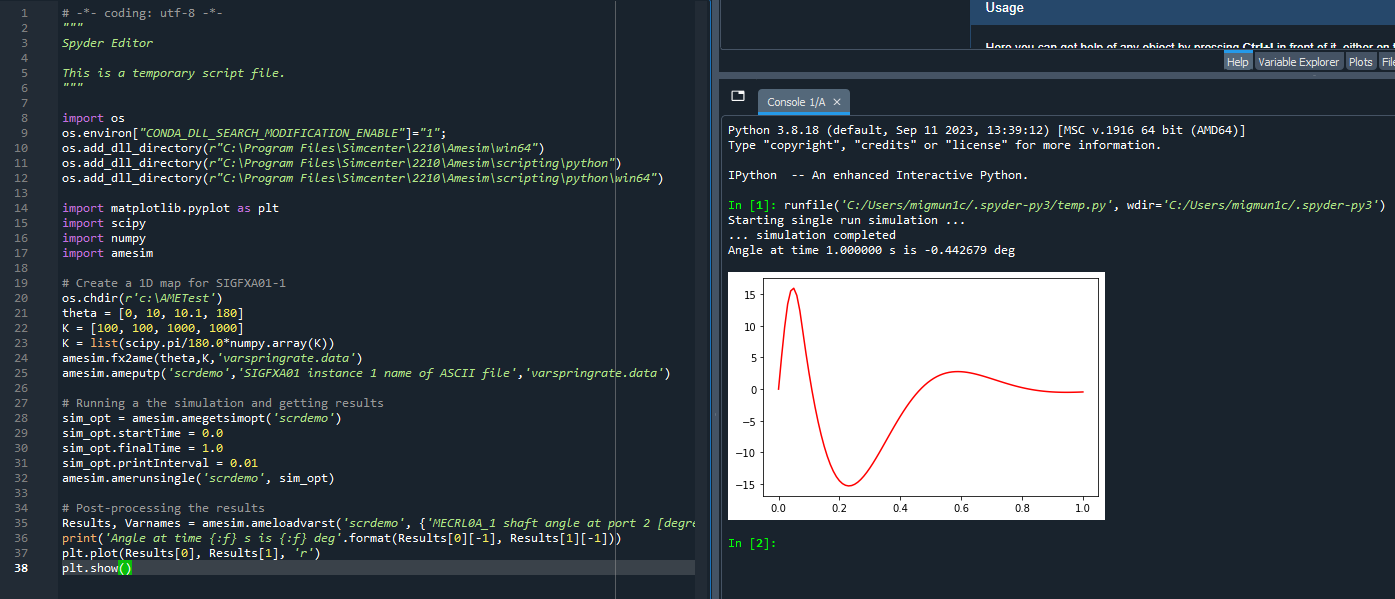Open the Plots pane
Screen dimensions: 1395x599
coord(1360,61)
